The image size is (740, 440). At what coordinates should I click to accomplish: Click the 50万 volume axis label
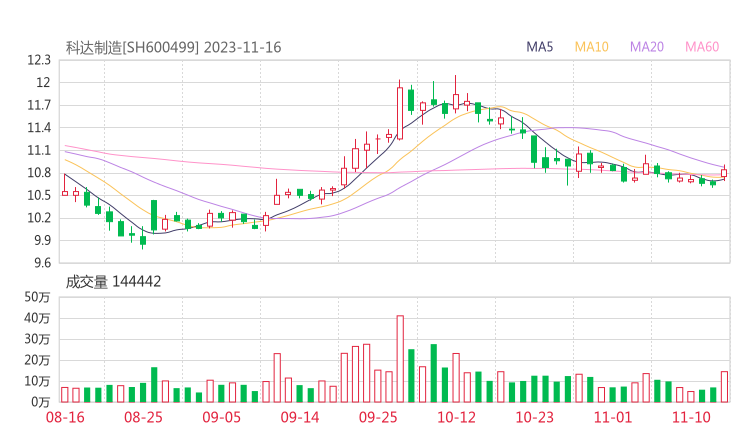[37, 297]
